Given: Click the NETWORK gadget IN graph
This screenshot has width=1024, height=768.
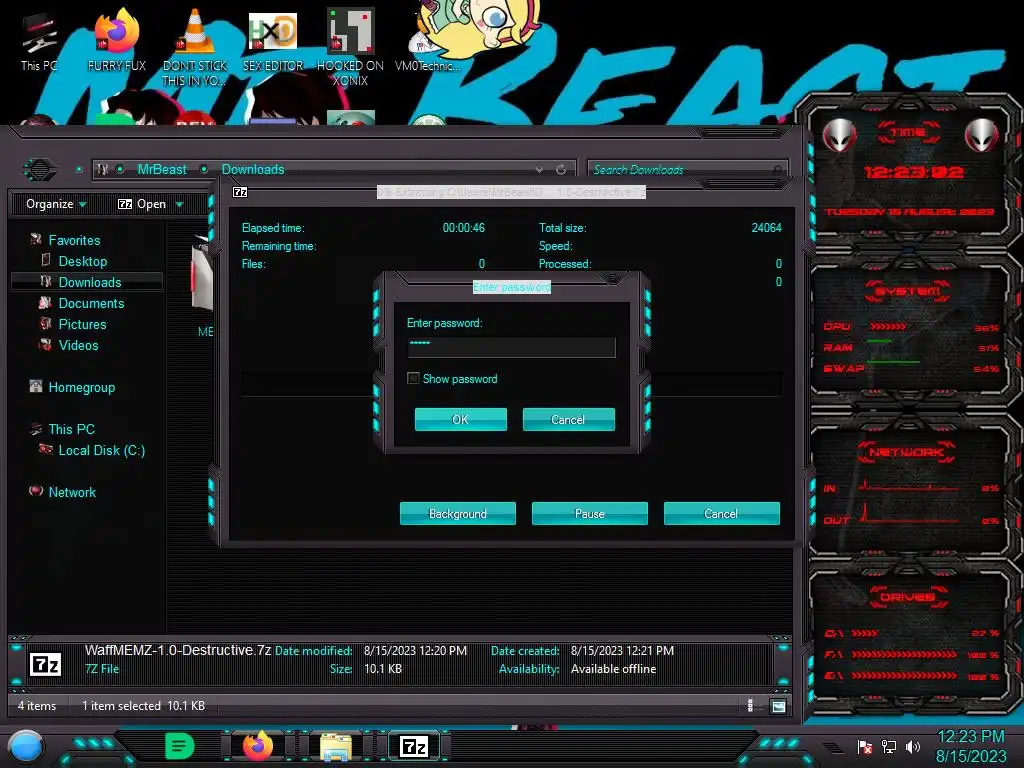Looking at the screenshot, I should (910, 485).
